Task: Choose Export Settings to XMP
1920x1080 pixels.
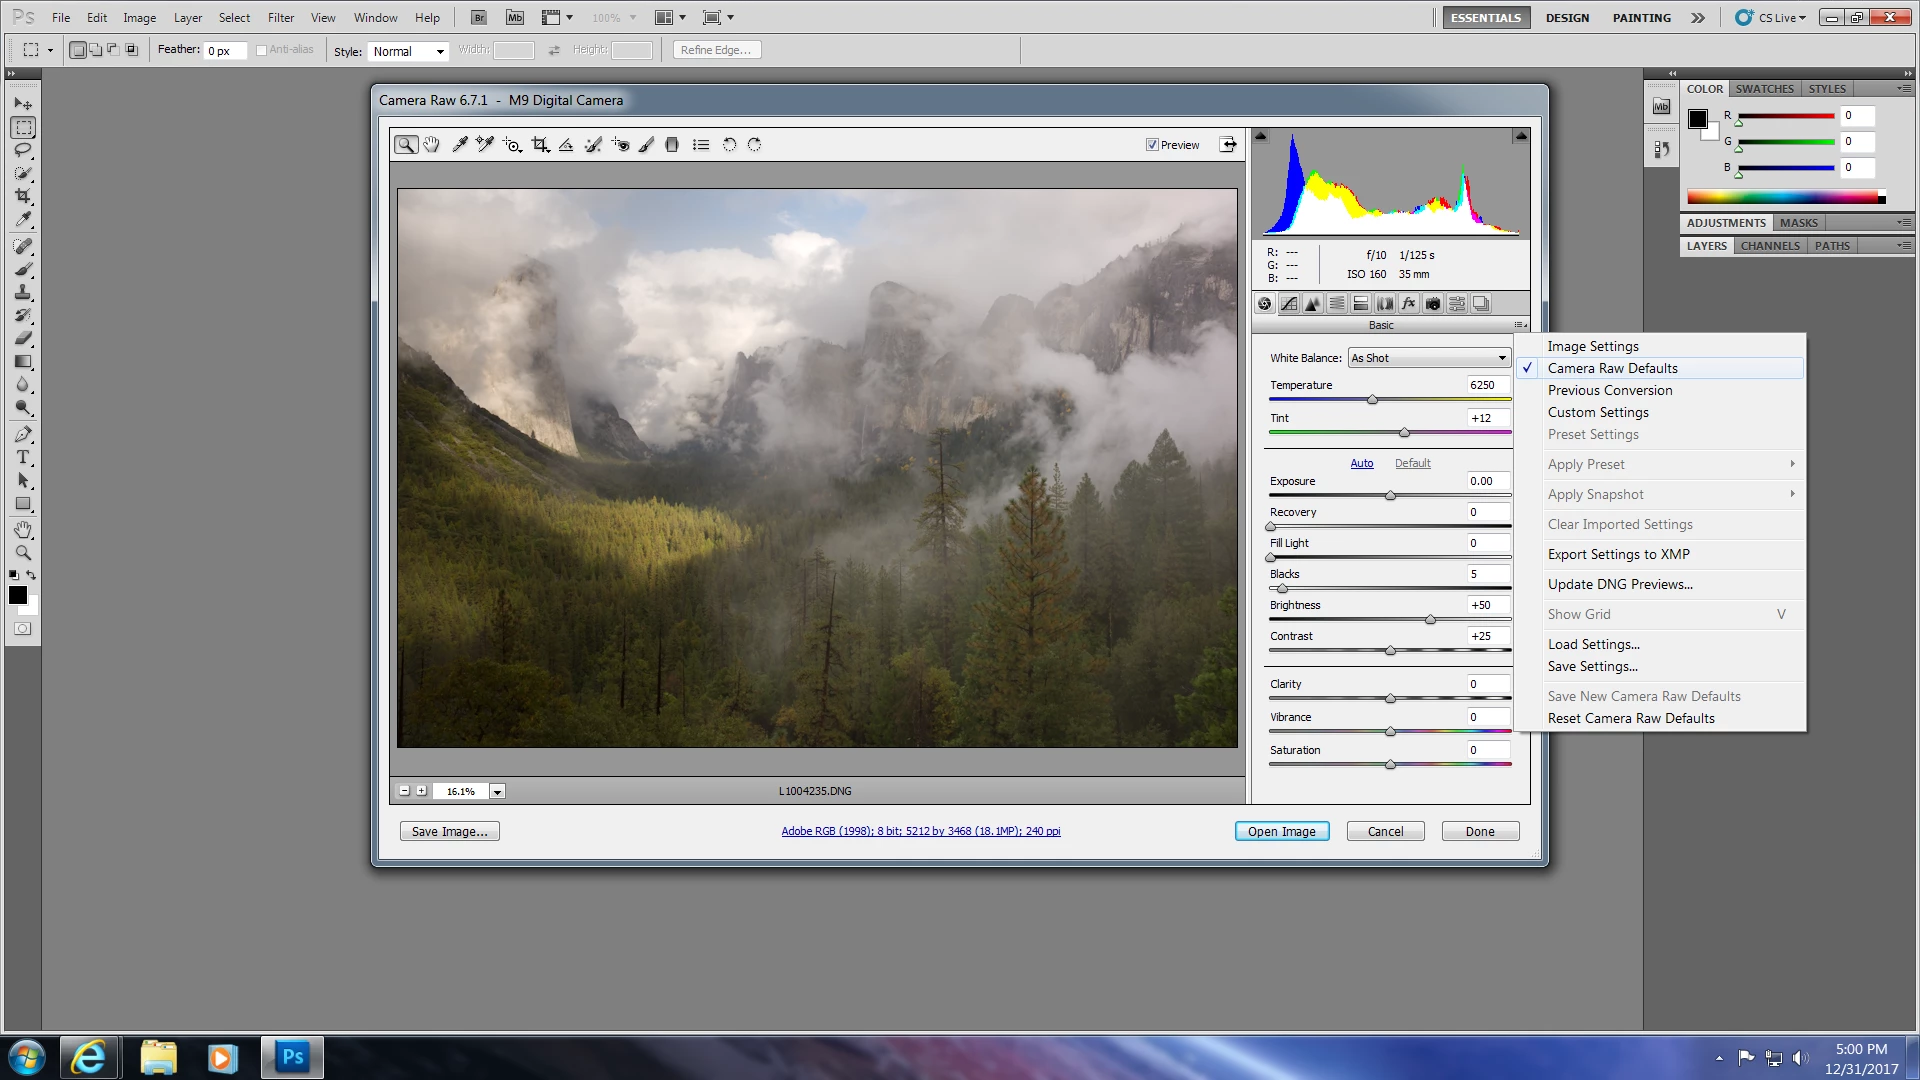Action: (x=1618, y=554)
